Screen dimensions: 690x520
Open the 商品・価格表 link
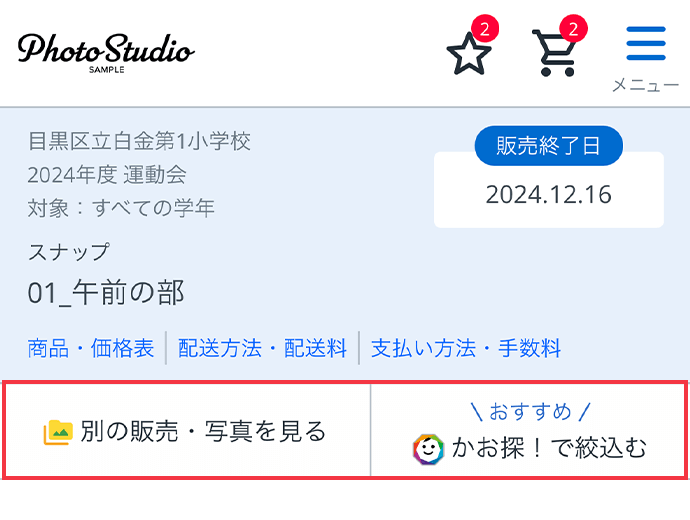pyautogui.click(x=91, y=348)
